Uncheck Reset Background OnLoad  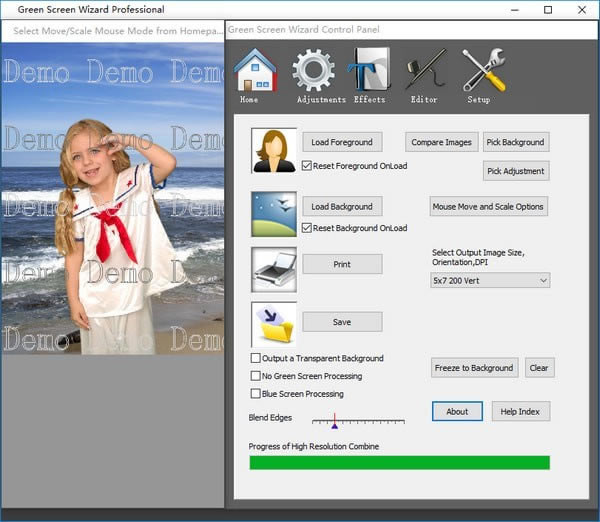click(x=307, y=228)
